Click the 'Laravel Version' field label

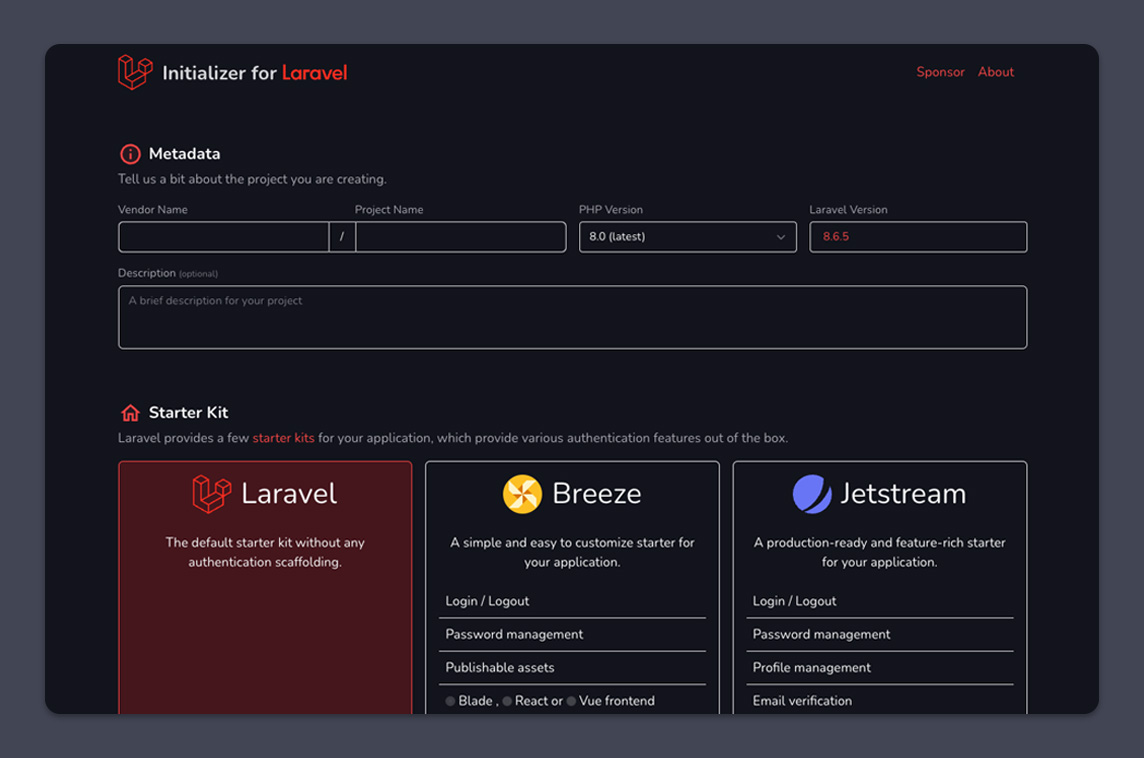click(849, 209)
